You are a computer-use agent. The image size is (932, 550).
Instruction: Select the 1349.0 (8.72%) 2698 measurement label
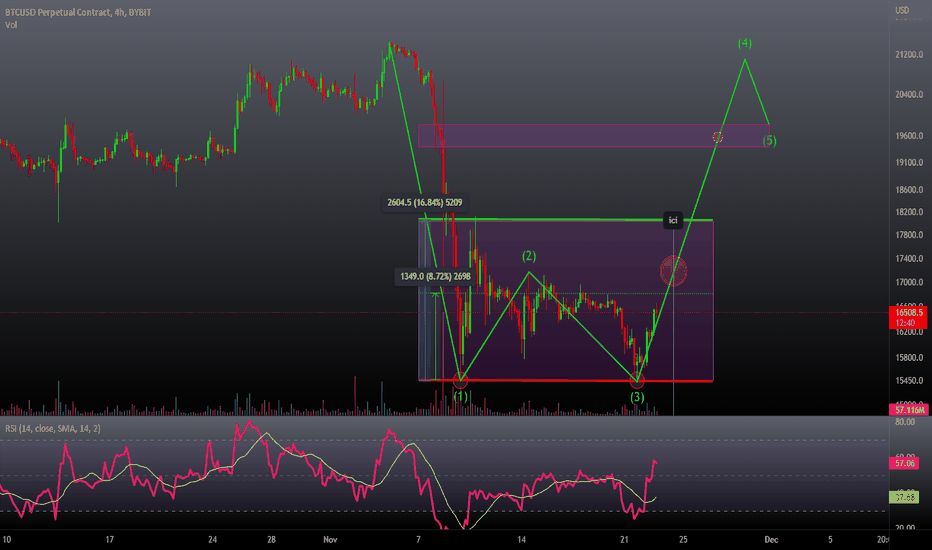point(435,276)
